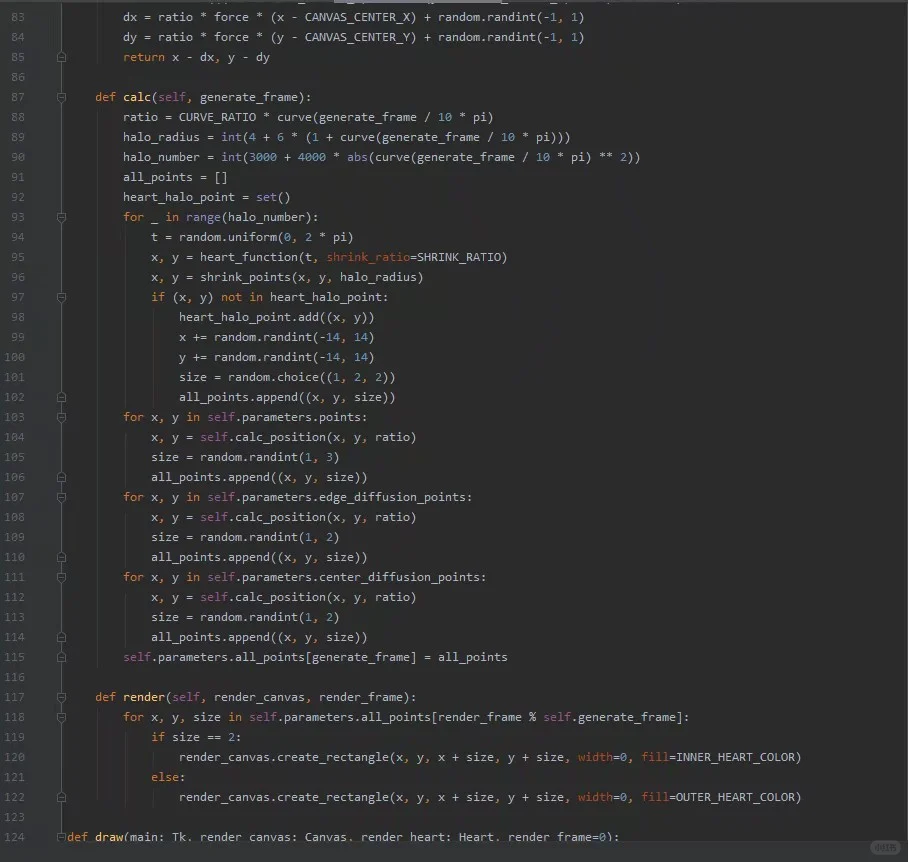
Task: Fold the center_diffusion_points loop on line 111
Action: [61, 577]
